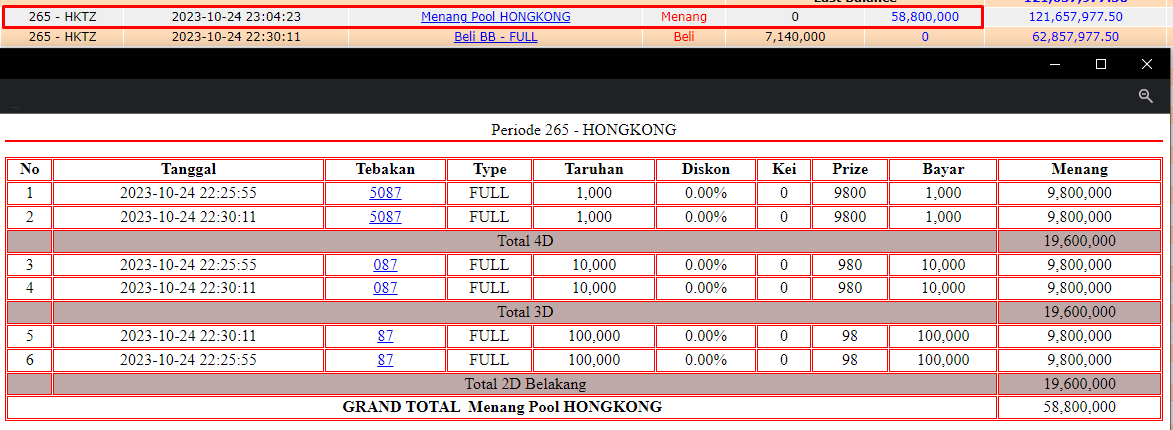Select the red Menang status in the highlighted row
This screenshot has height=430, width=1173.
tap(684, 16)
